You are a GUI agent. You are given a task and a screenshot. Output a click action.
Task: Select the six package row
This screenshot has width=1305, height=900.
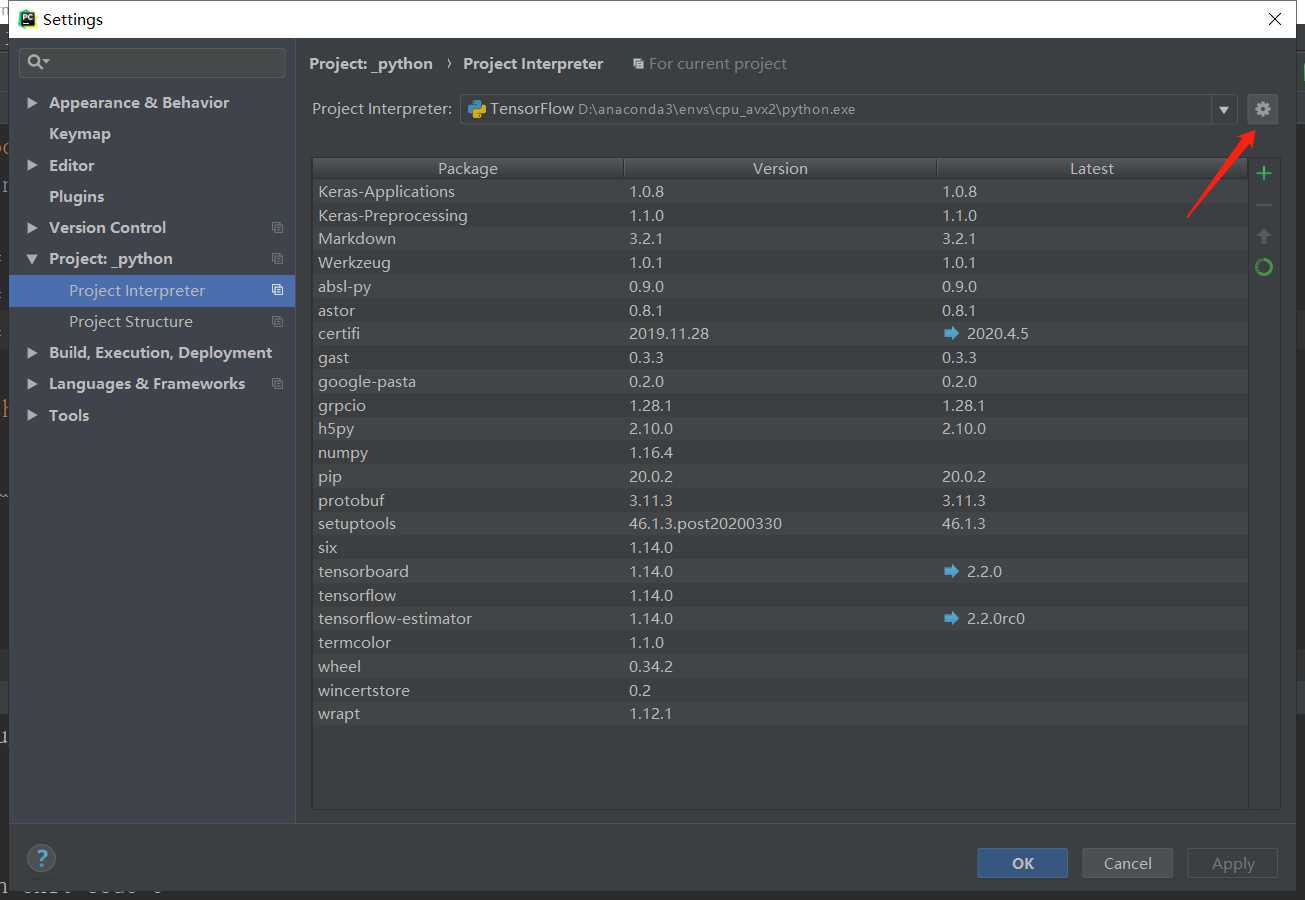click(780, 547)
